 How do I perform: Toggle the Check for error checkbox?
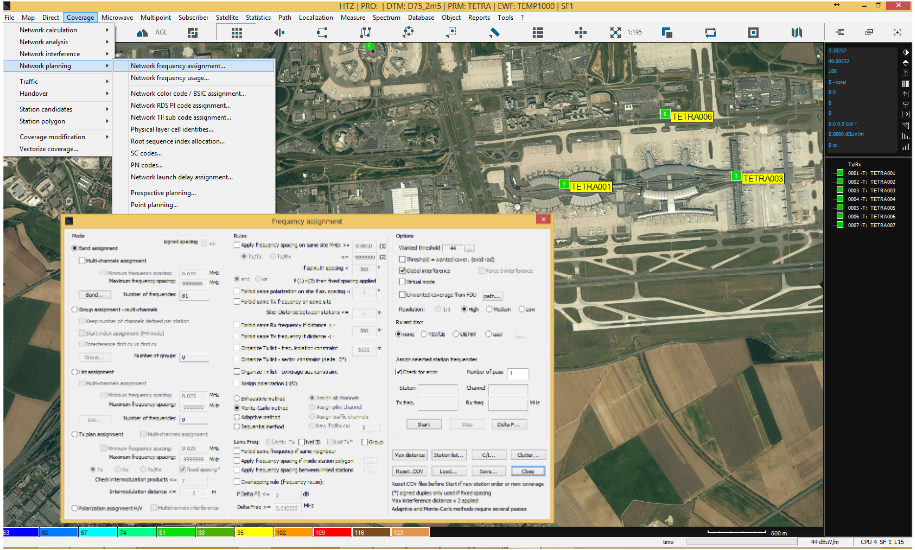[x=400, y=372]
